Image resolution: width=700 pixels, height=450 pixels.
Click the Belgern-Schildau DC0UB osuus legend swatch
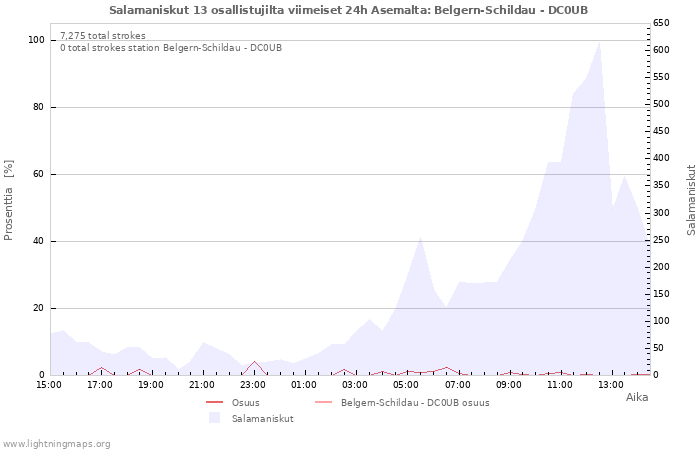[323, 402]
